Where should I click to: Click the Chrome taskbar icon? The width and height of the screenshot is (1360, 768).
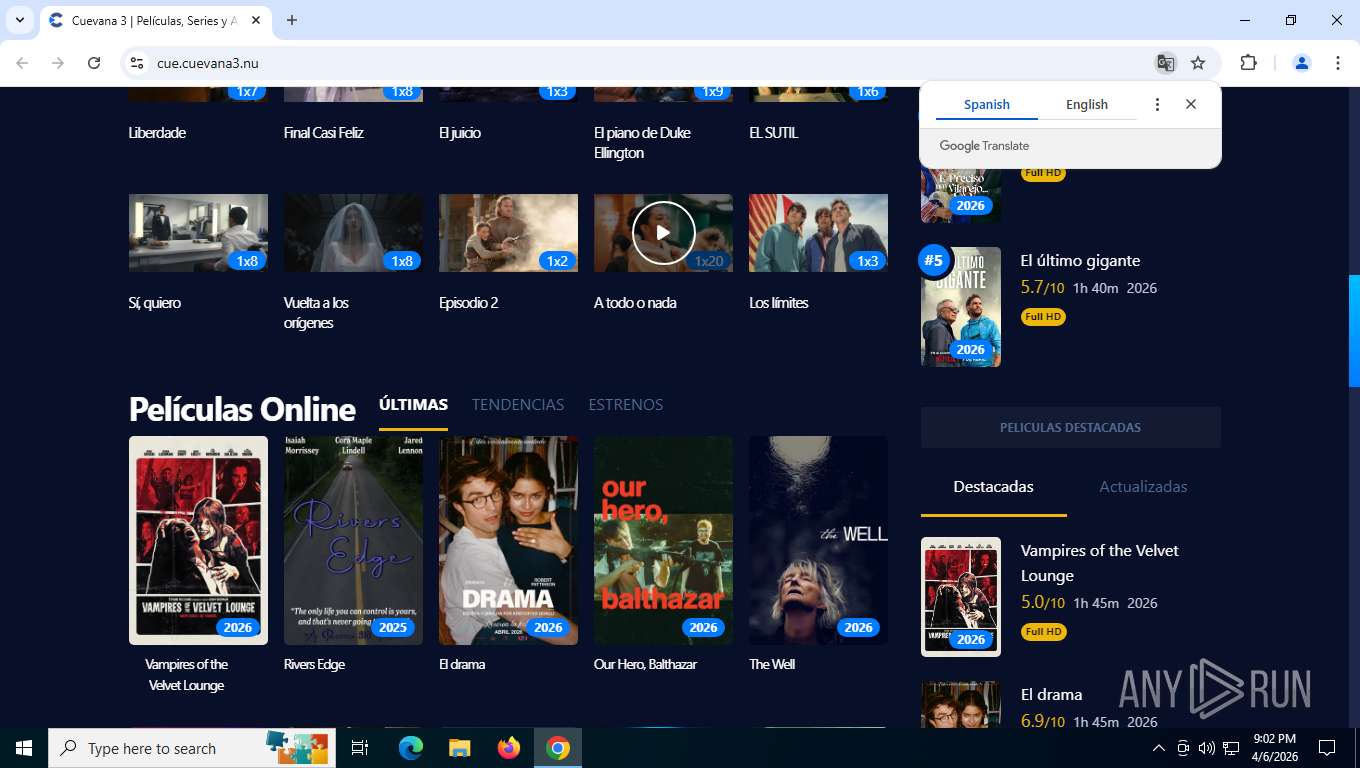558,748
